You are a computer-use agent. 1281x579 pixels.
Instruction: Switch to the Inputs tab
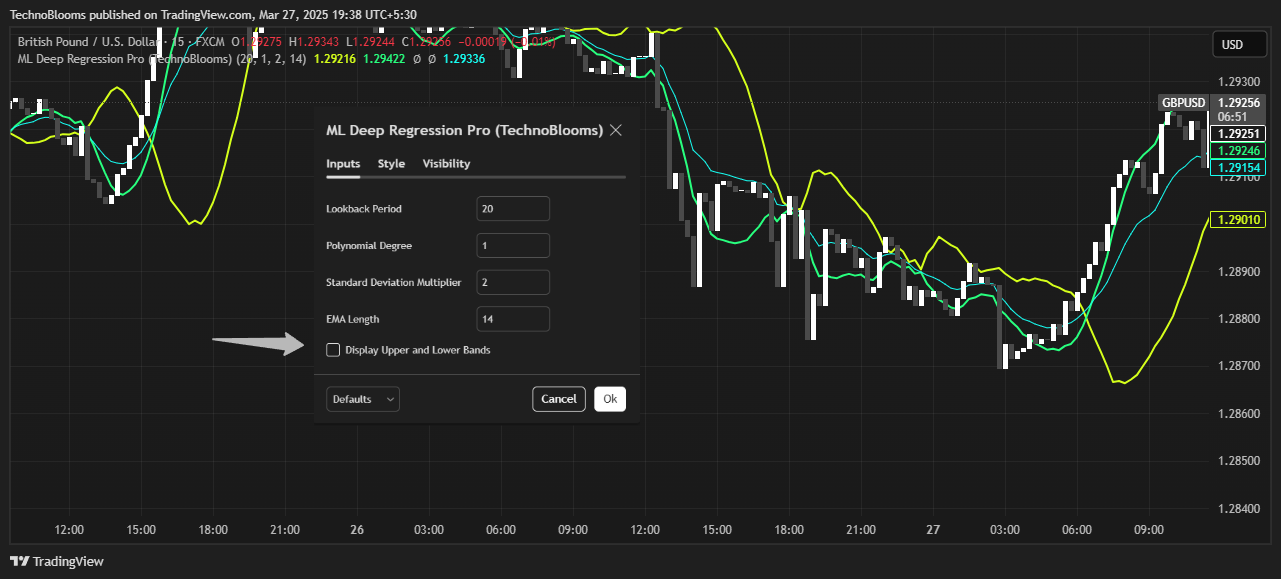343,163
